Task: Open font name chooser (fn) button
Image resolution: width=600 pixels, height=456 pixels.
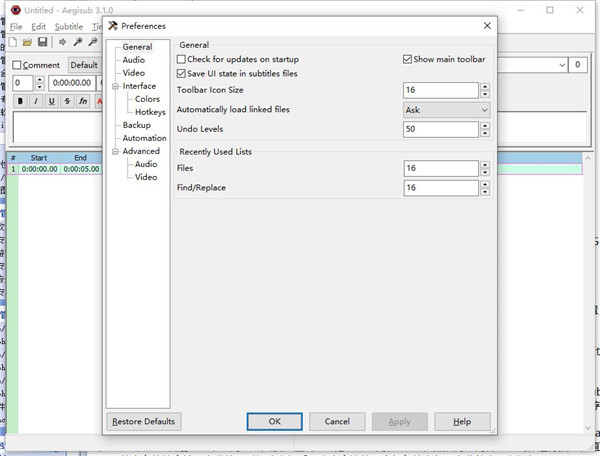Action: (x=83, y=101)
